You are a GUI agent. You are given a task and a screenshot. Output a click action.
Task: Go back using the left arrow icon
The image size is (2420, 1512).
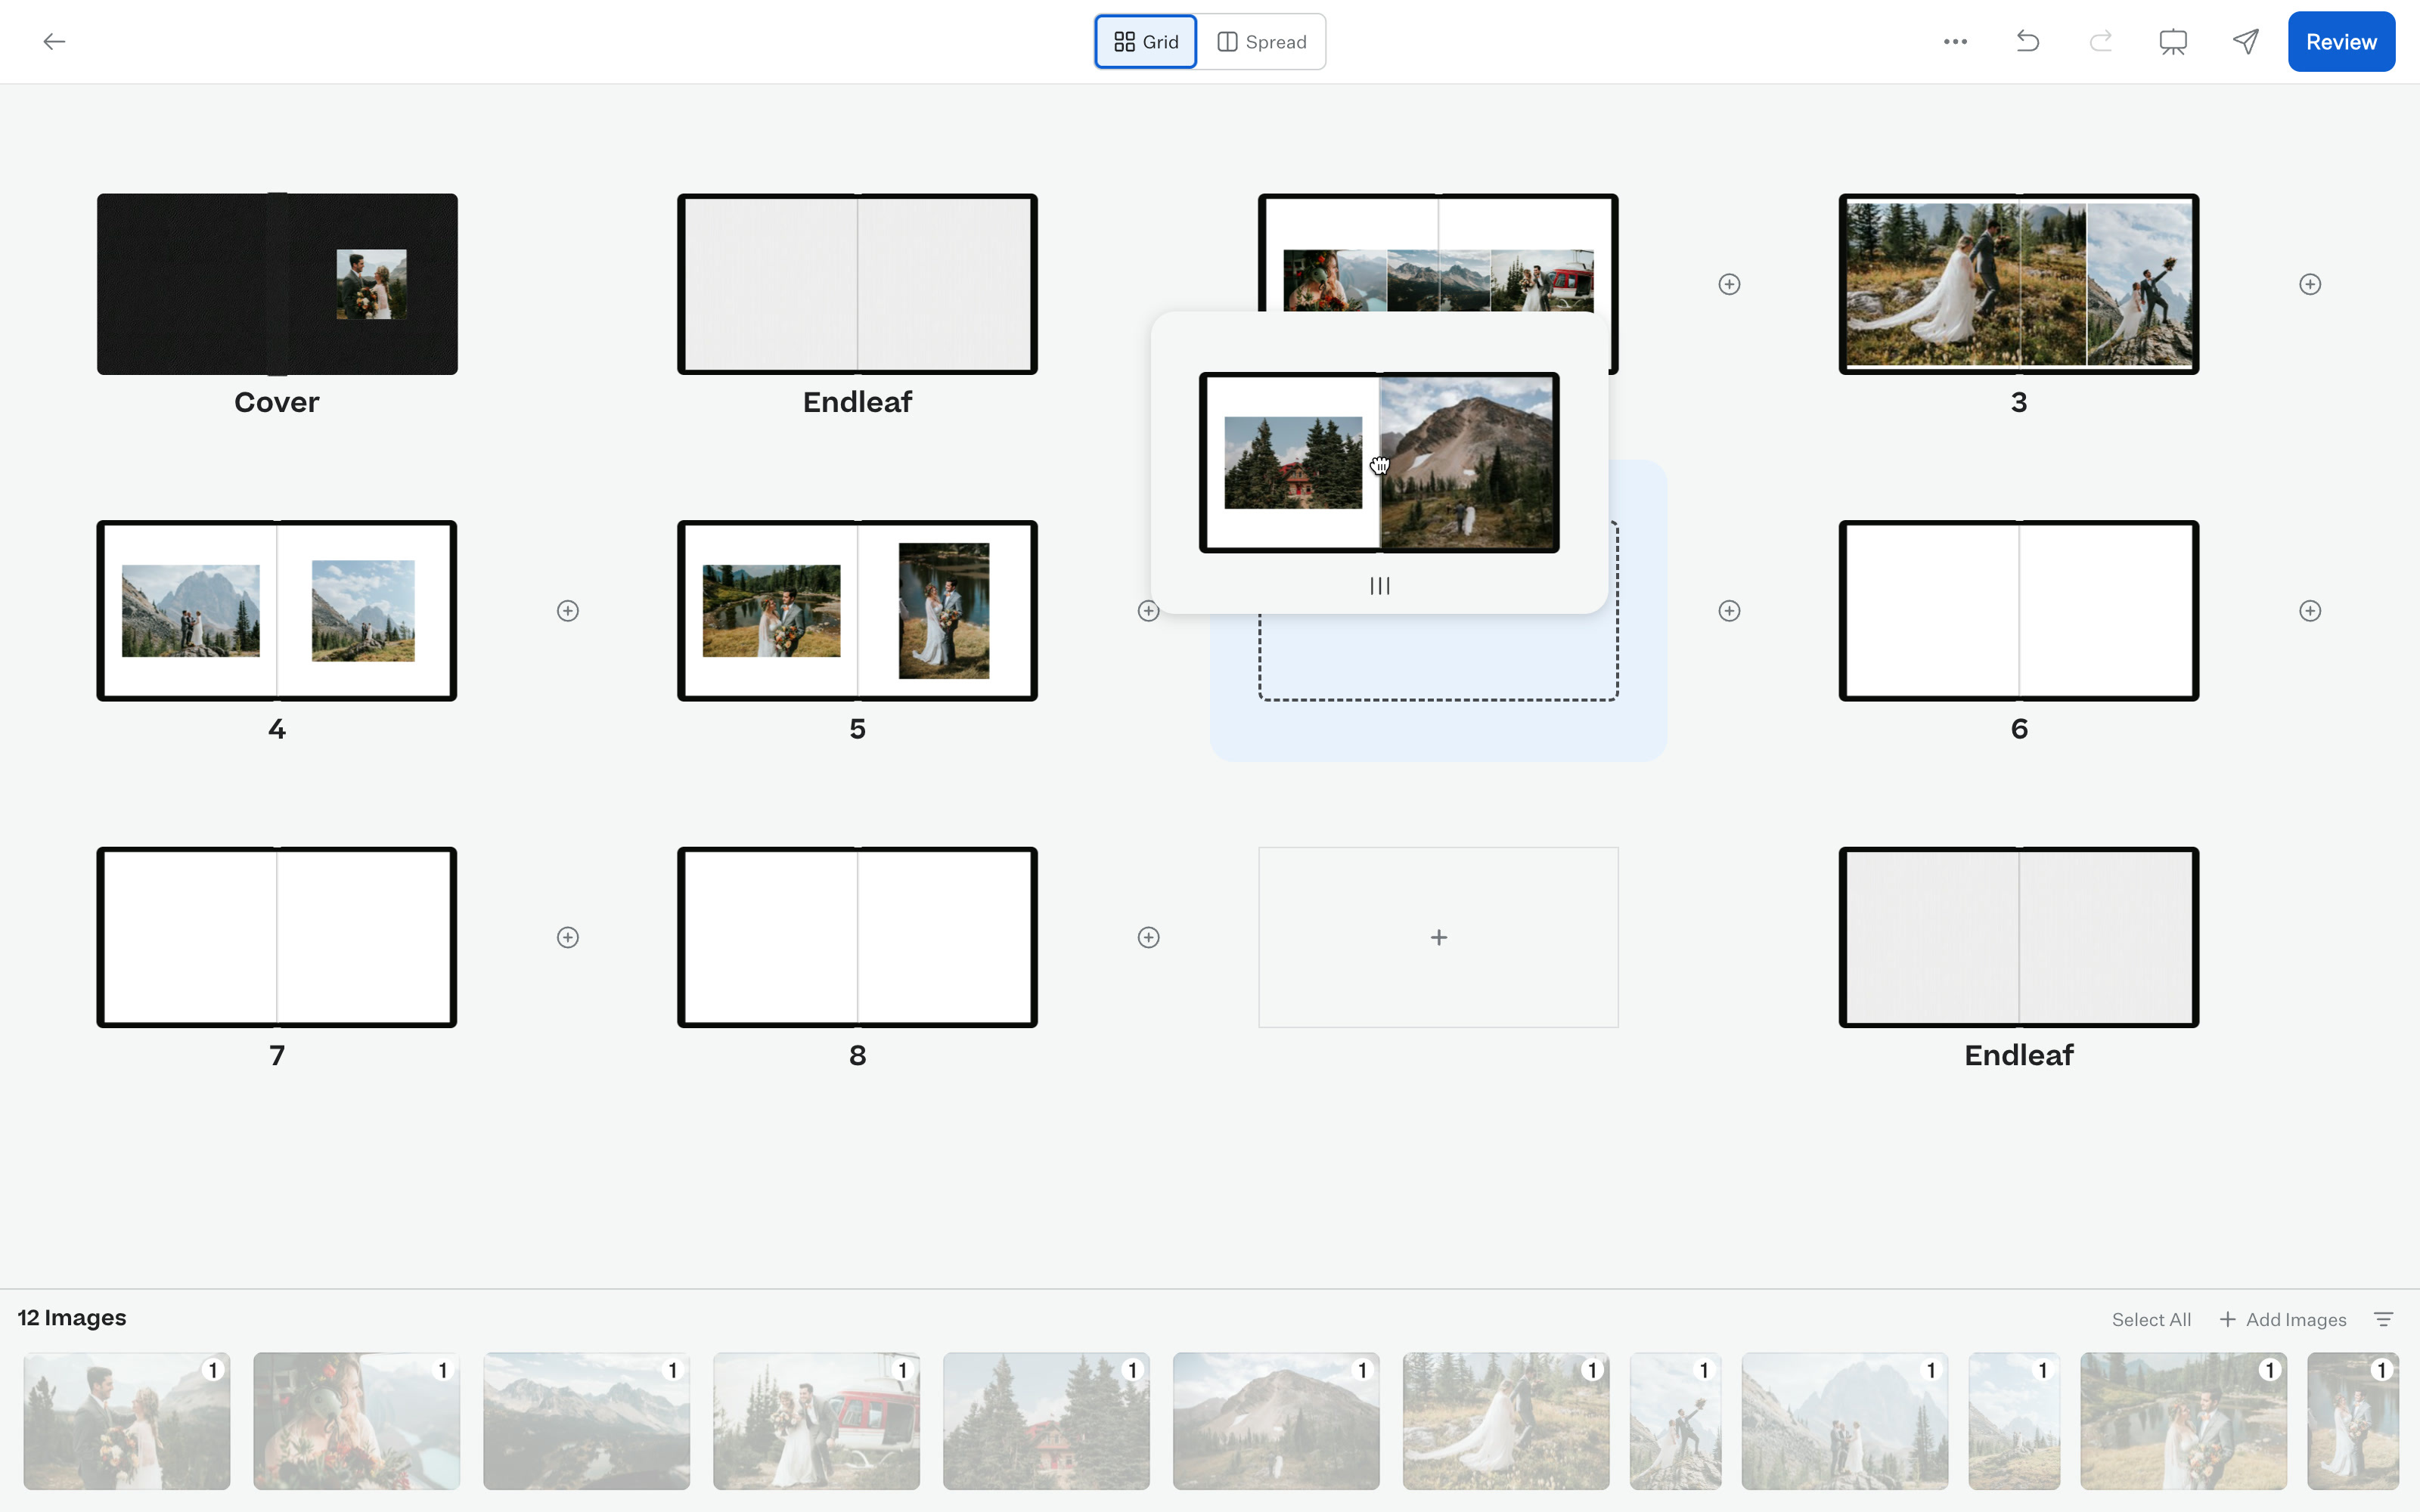[x=54, y=41]
